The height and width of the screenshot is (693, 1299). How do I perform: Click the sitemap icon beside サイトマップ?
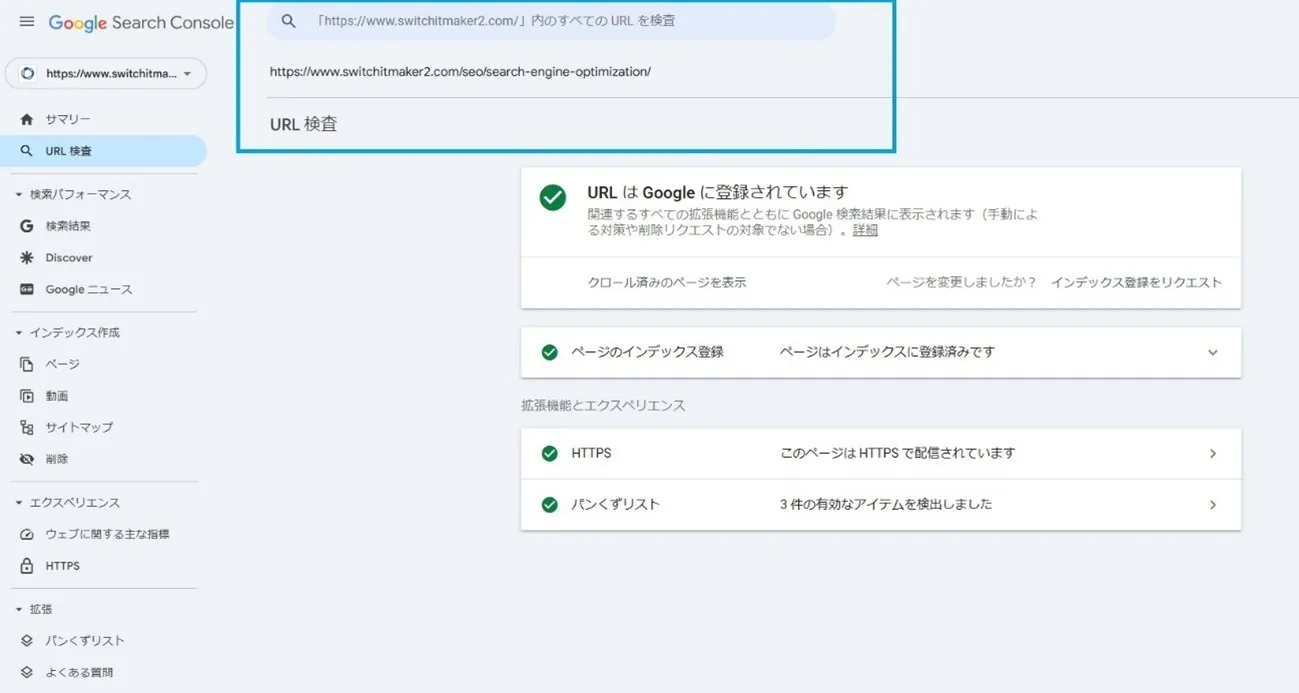tap(27, 427)
